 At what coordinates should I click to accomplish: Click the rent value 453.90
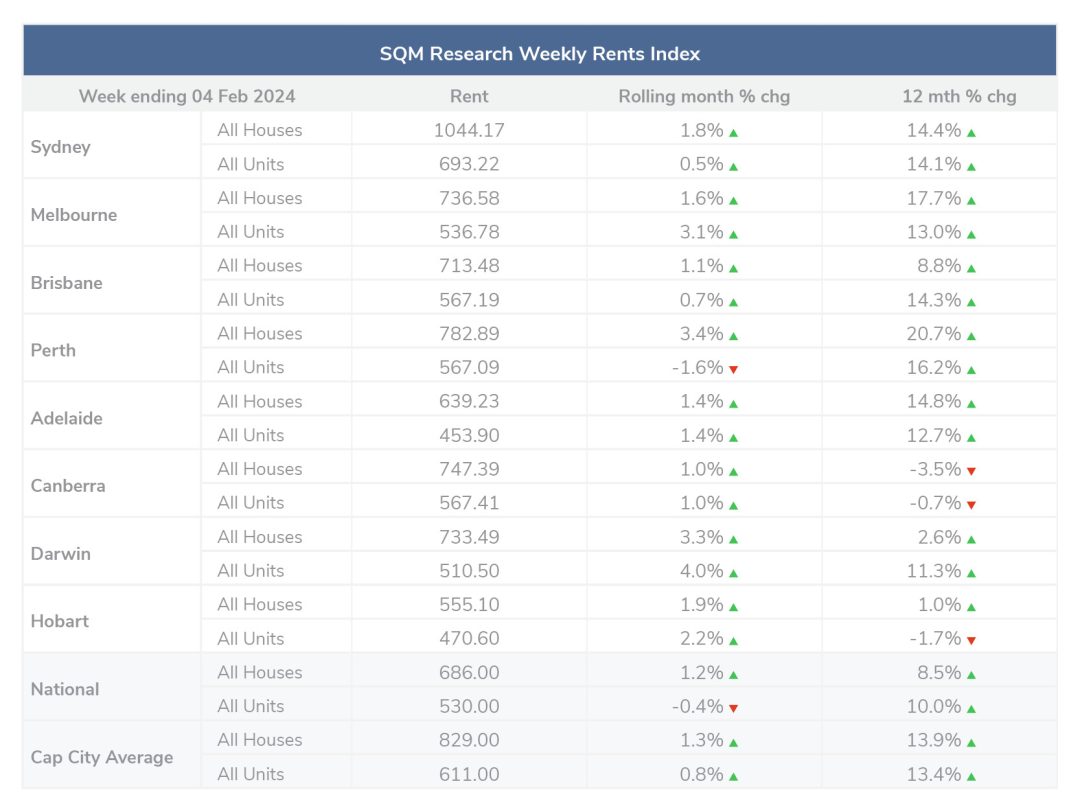click(469, 435)
